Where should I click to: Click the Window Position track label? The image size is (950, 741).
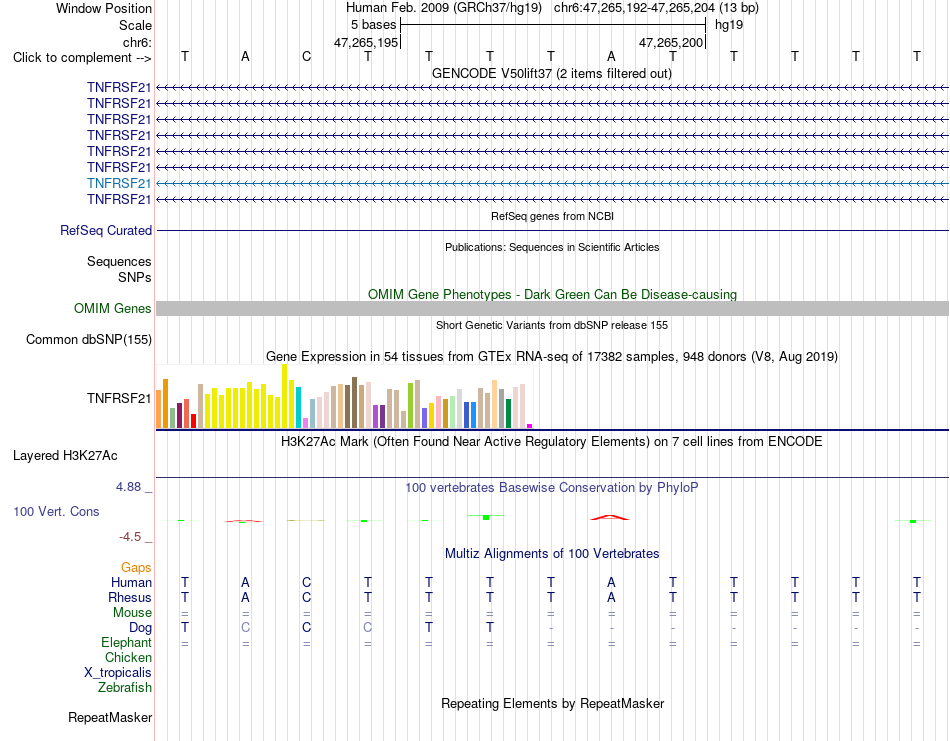pyautogui.click(x=104, y=8)
